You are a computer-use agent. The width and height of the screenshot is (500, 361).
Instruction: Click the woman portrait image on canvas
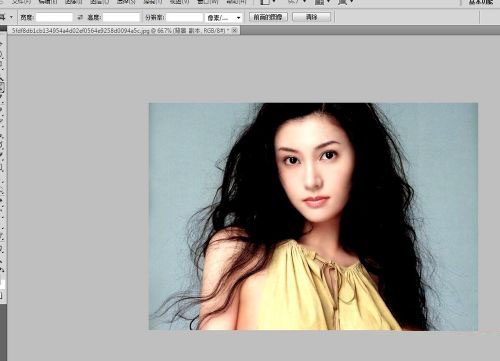pos(313,216)
